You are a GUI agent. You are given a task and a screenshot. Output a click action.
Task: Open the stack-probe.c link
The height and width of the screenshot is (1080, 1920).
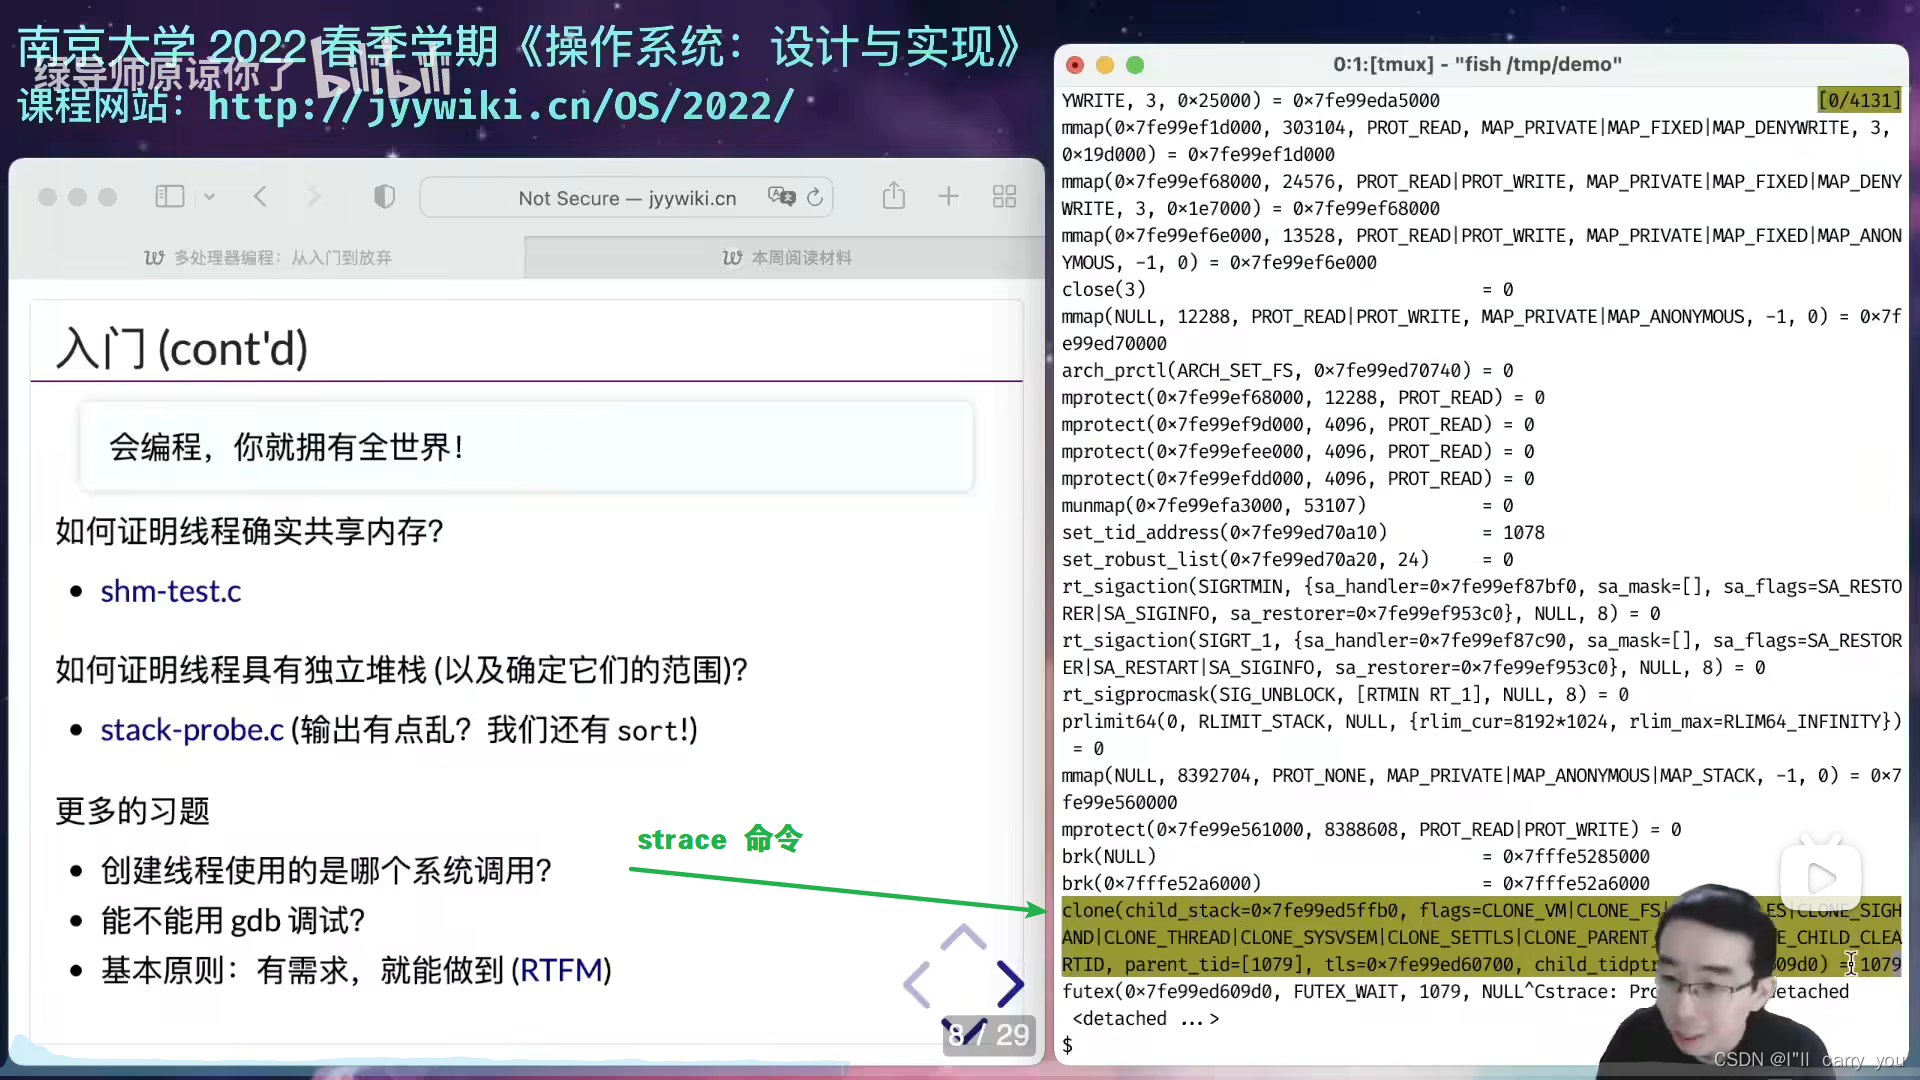coord(192,730)
